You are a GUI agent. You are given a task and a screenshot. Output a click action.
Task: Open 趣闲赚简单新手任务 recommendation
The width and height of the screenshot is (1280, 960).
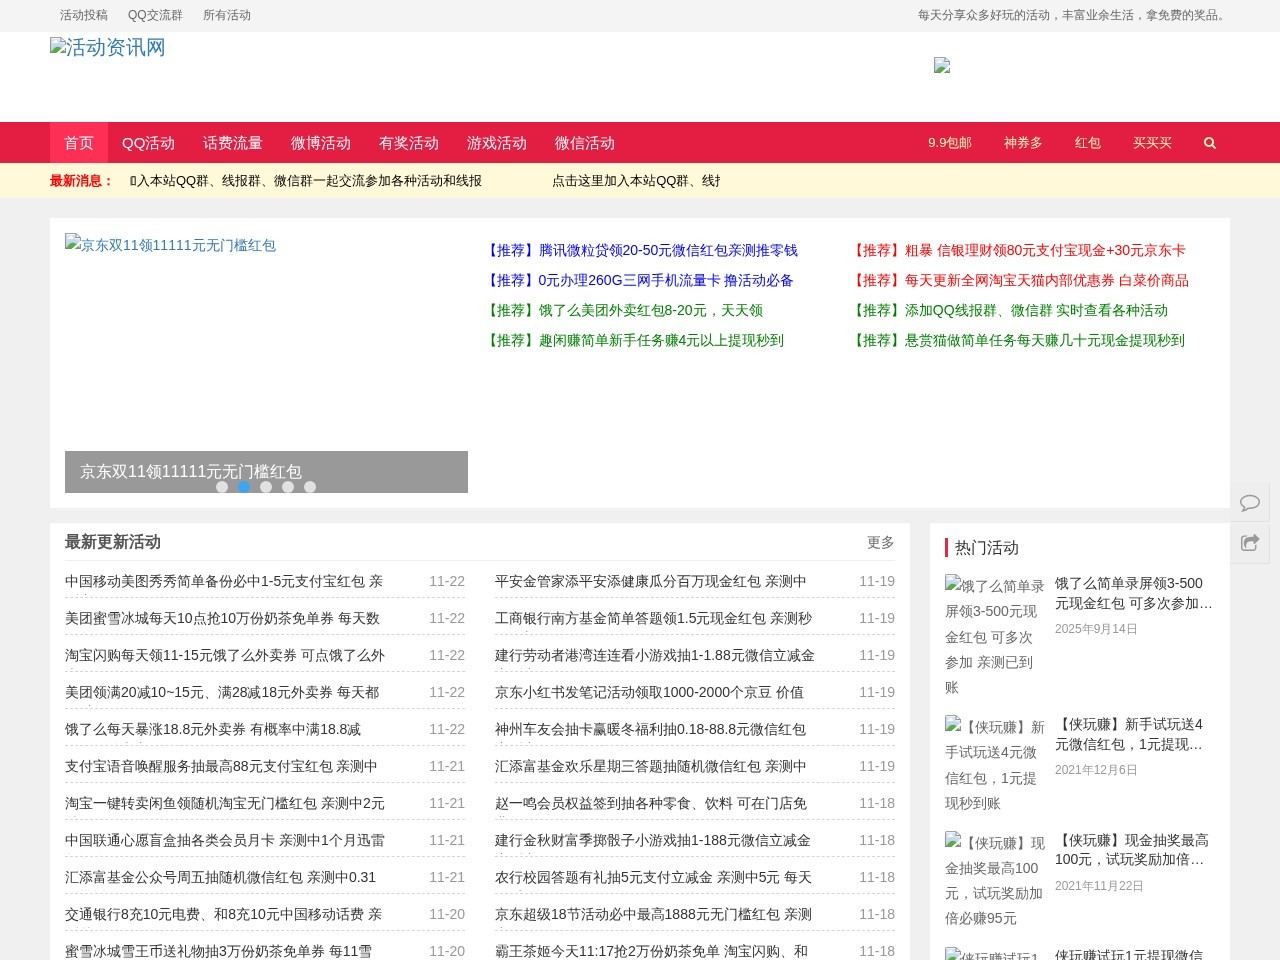(x=633, y=340)
